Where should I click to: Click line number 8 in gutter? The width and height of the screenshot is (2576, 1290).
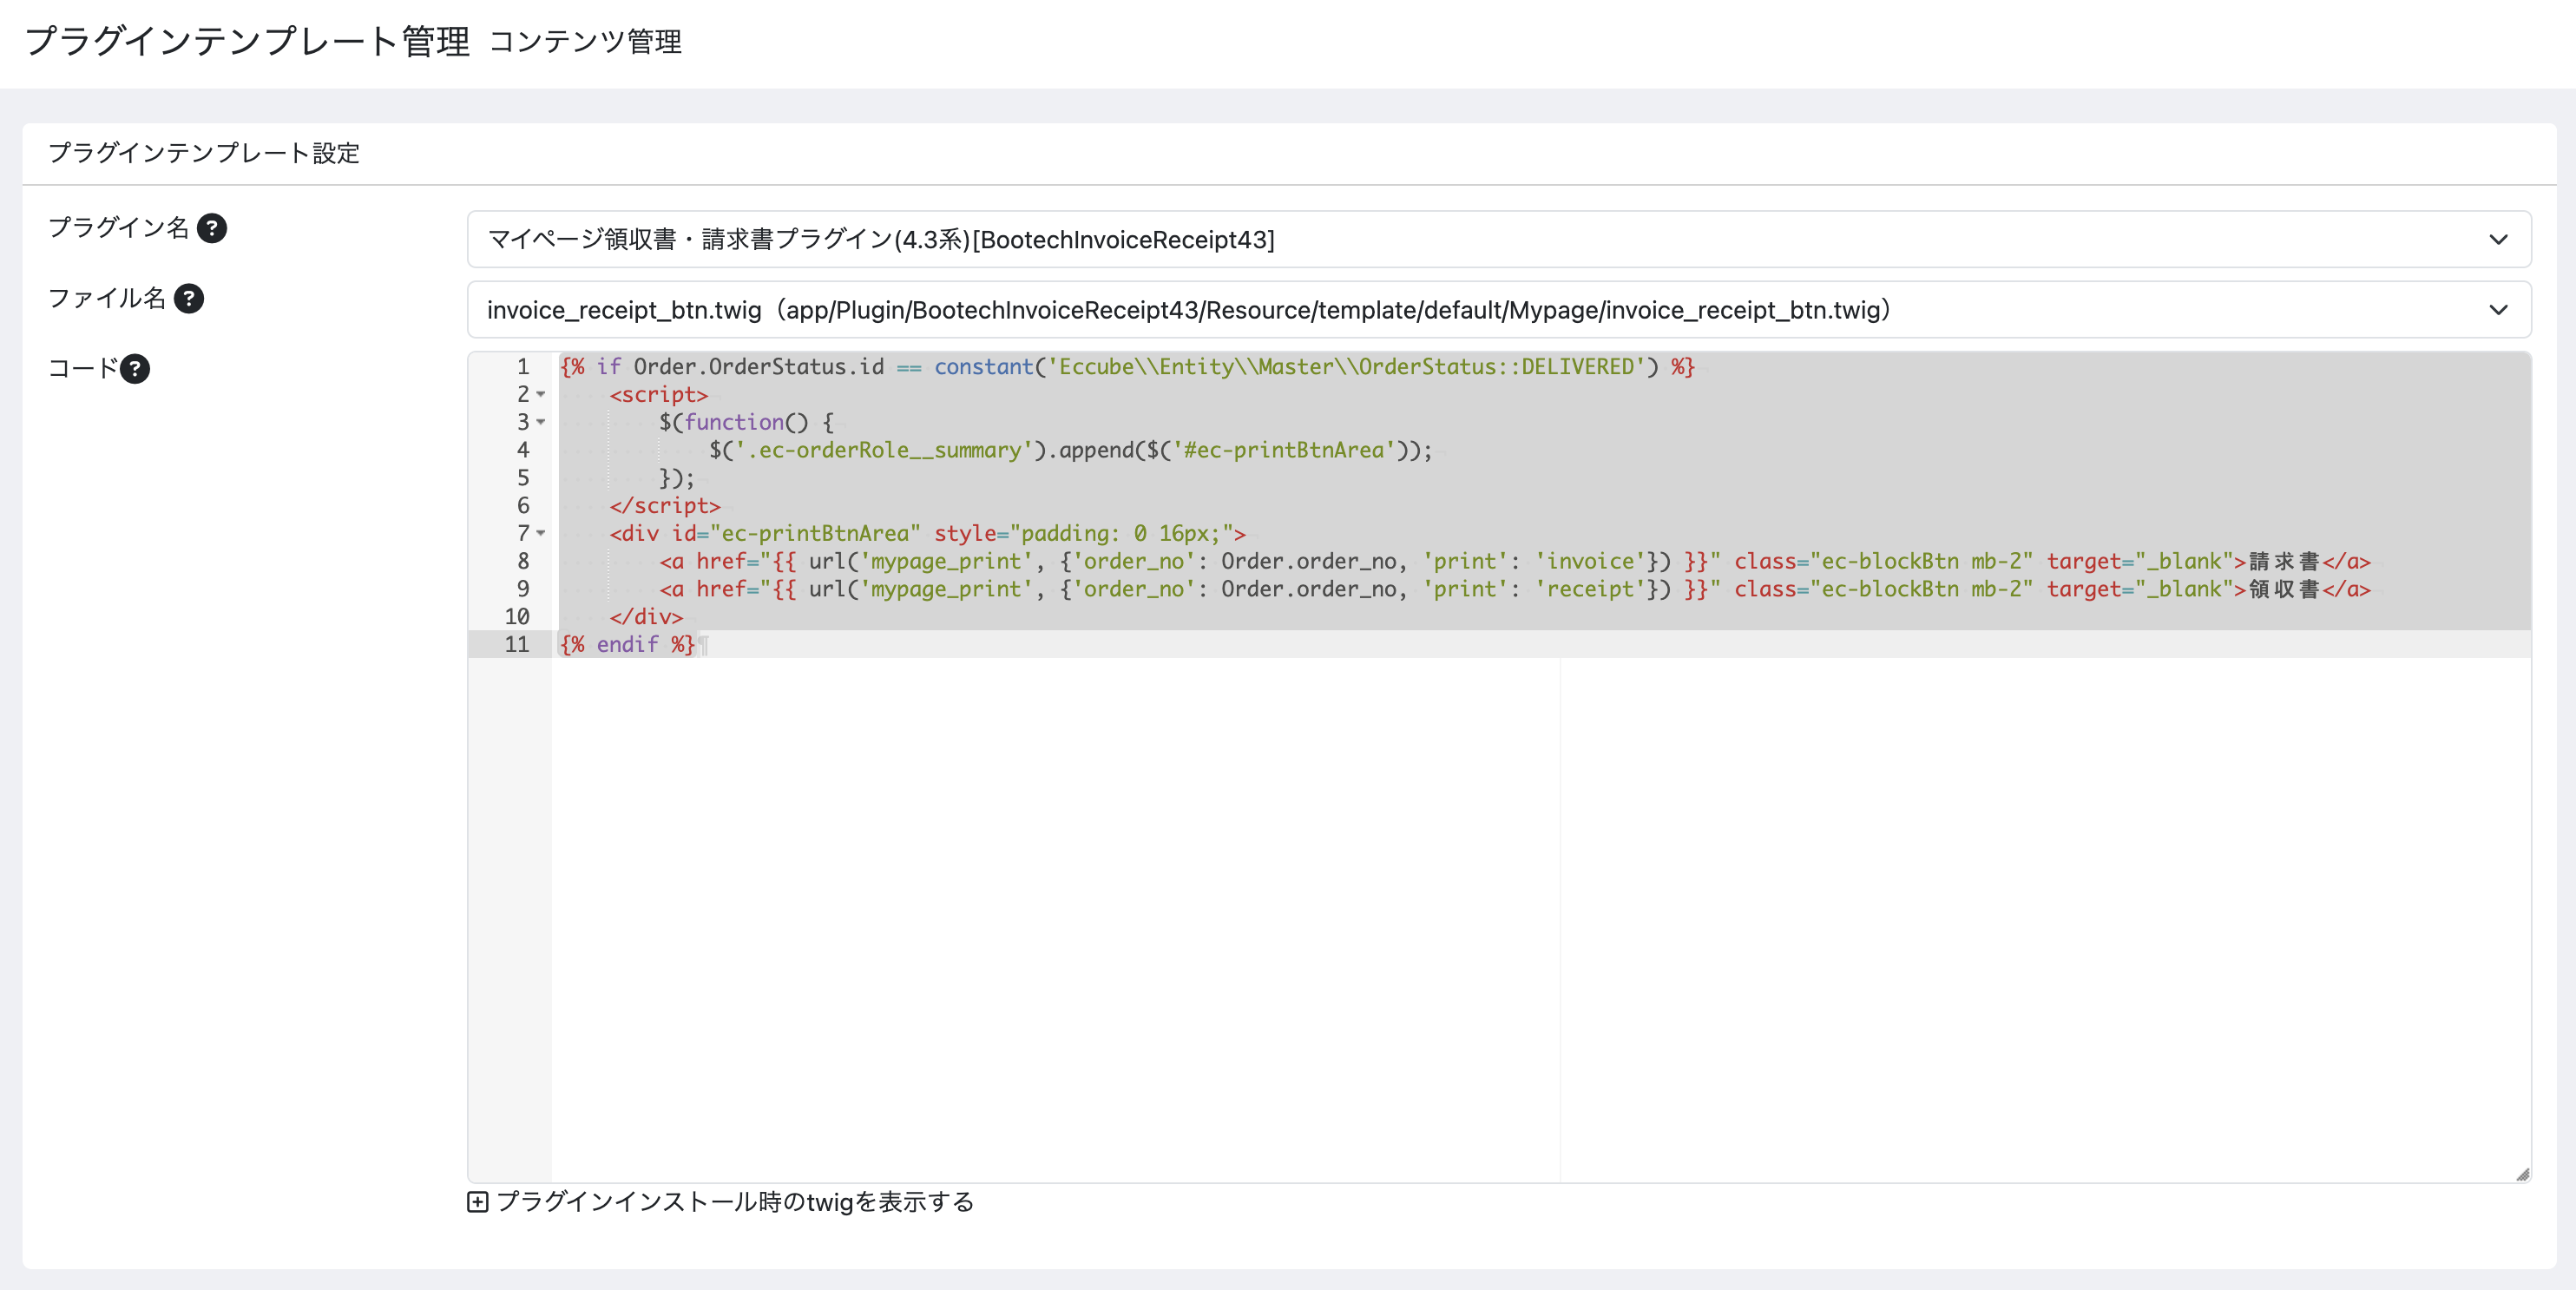tap(522, 562)
